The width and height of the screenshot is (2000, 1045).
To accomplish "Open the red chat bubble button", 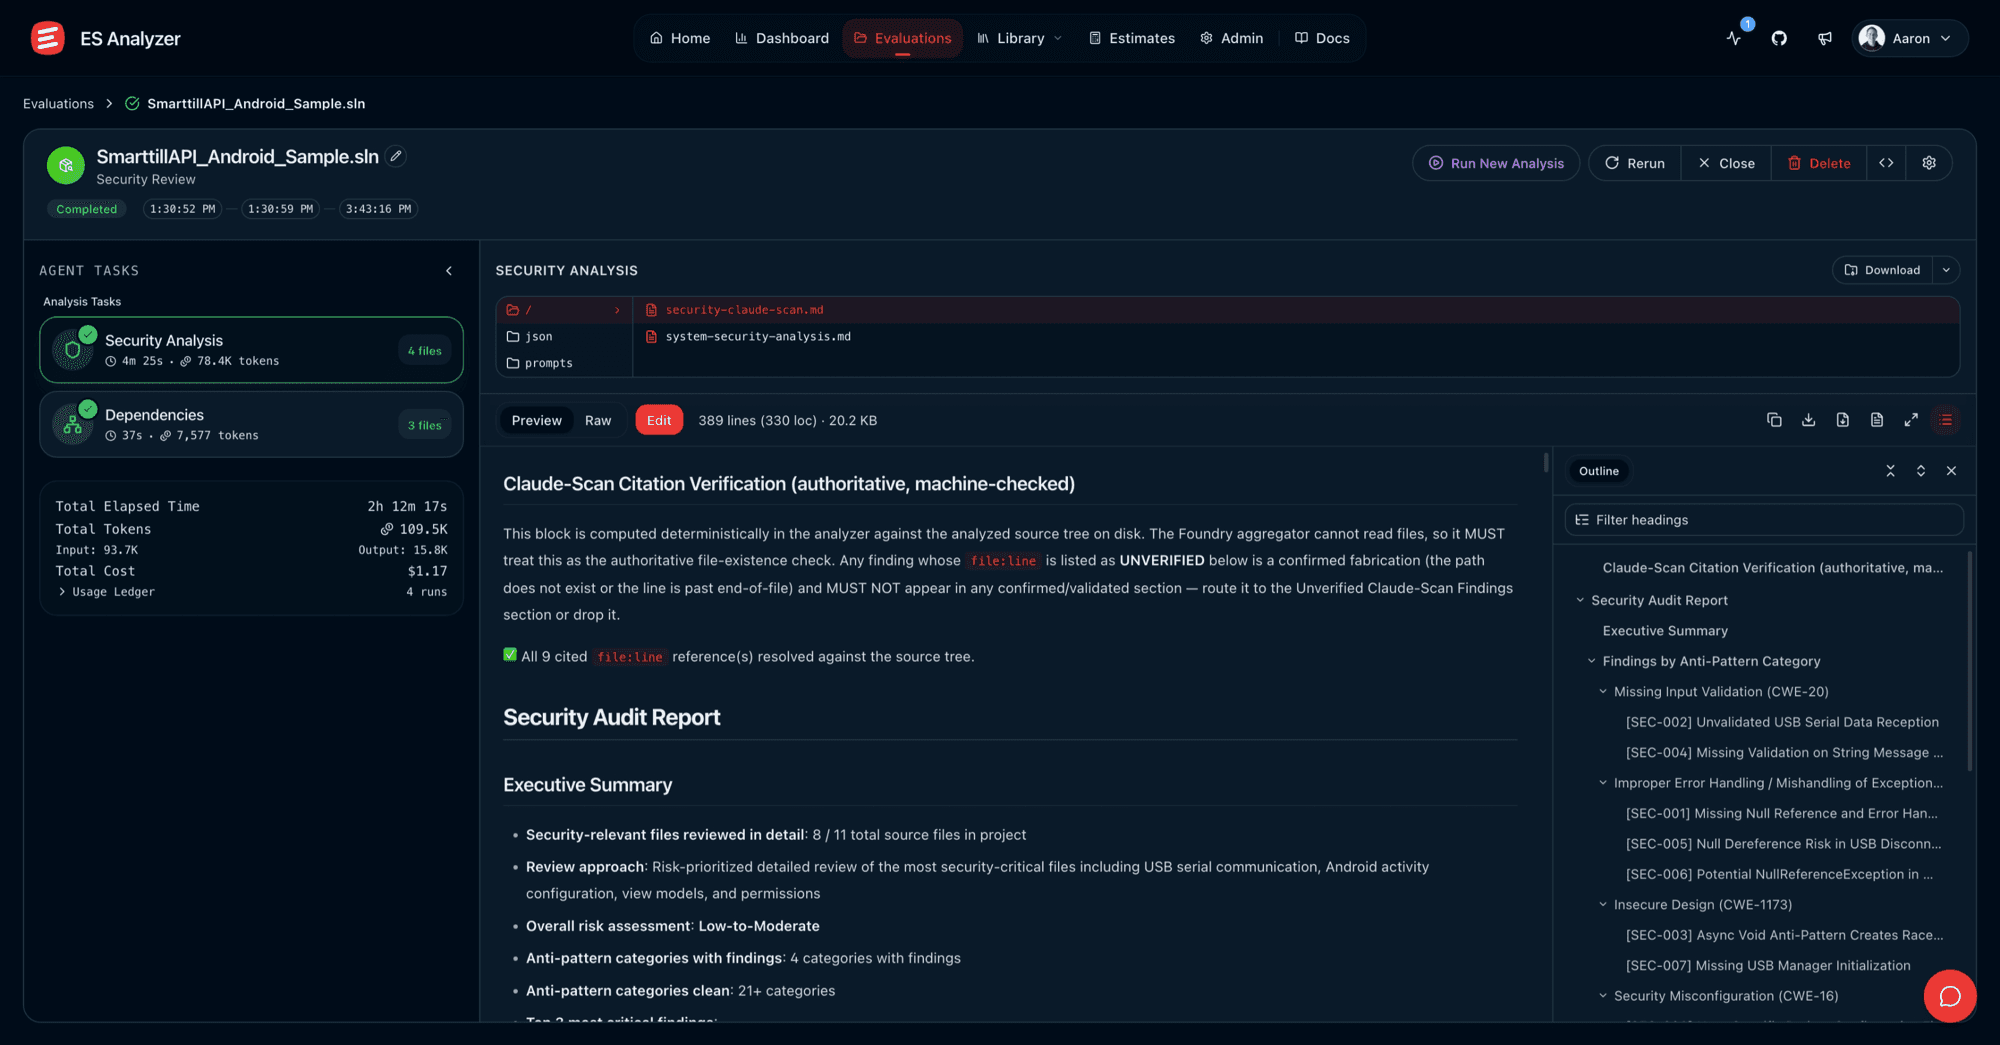I will 1950,996.
